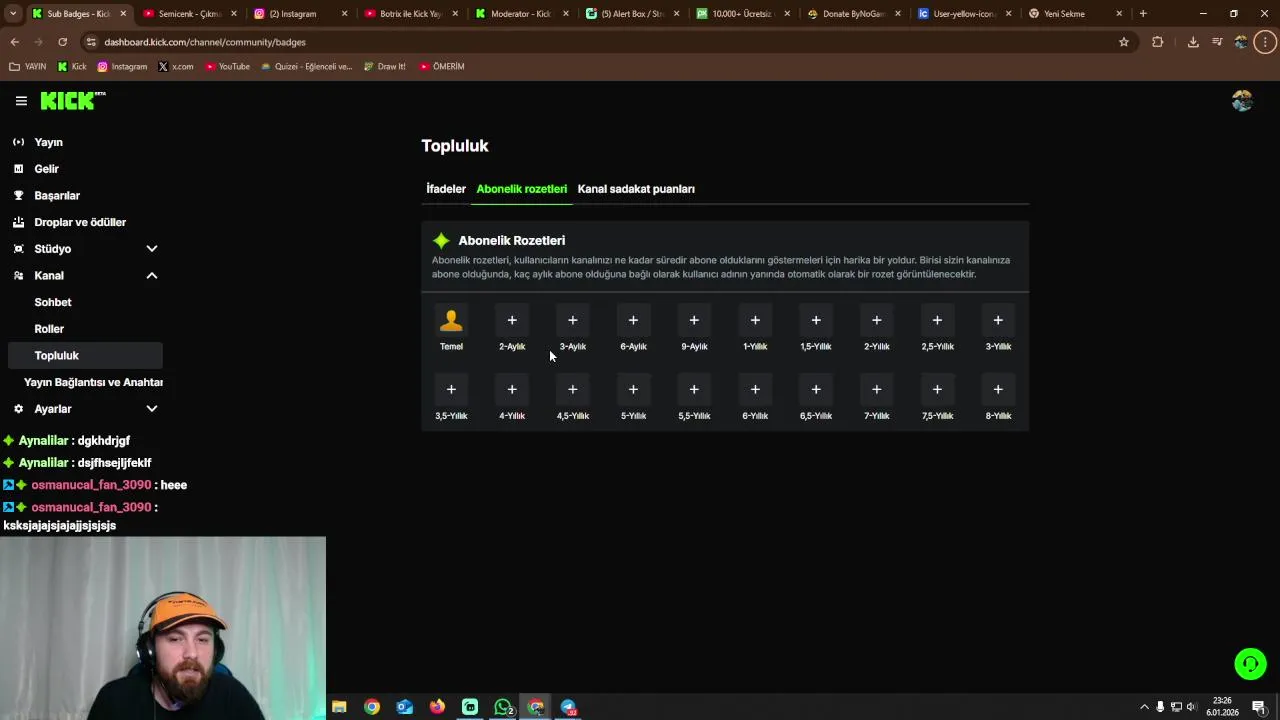Switch to the Moderator - Kick browser tab
Screen dimensions: 1280x720
[521, 14]
